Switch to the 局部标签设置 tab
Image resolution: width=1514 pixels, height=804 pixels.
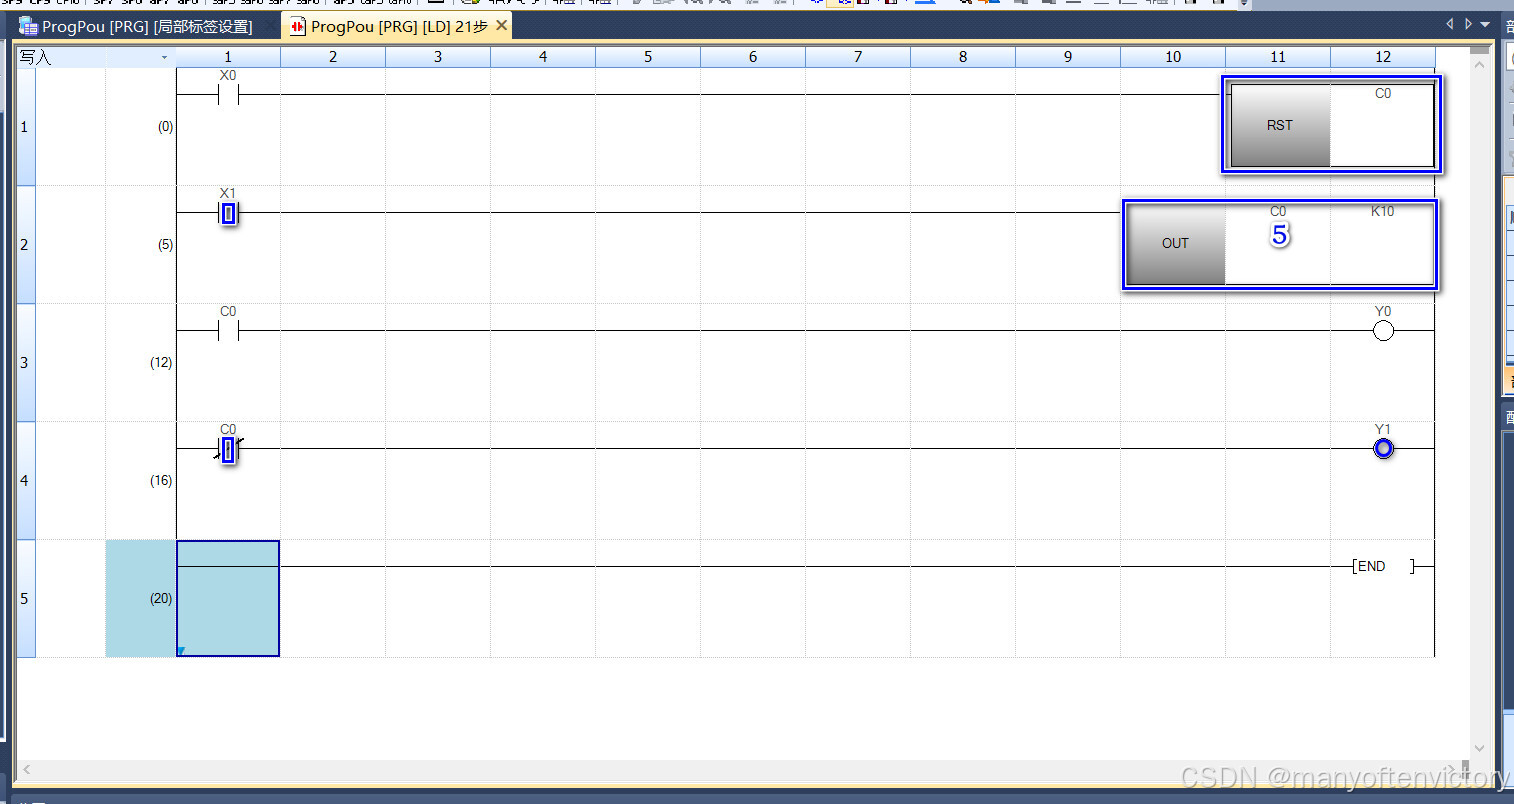[x=136, y=26]
